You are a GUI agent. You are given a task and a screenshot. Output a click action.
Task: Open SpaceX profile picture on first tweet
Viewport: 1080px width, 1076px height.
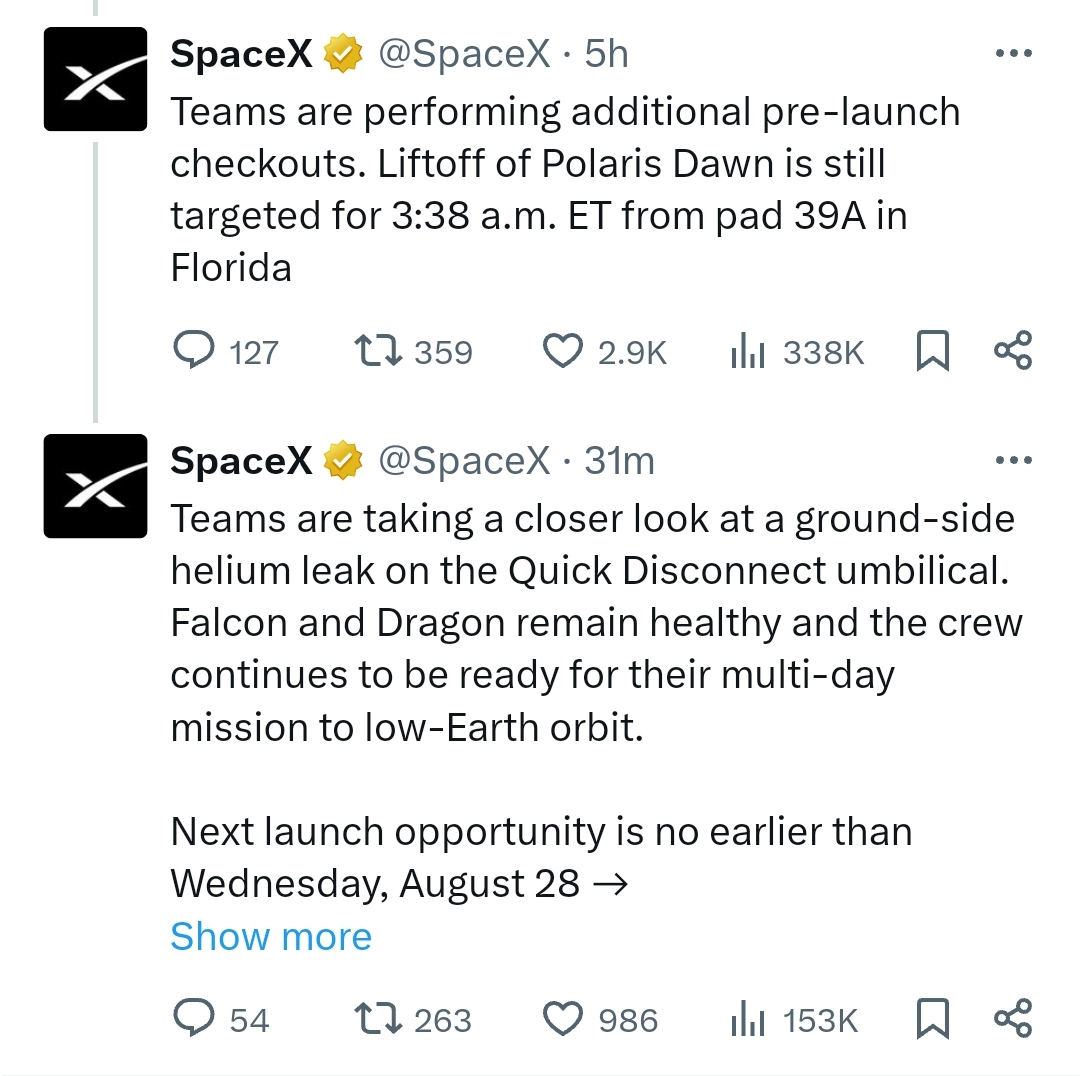click(95, 79)
